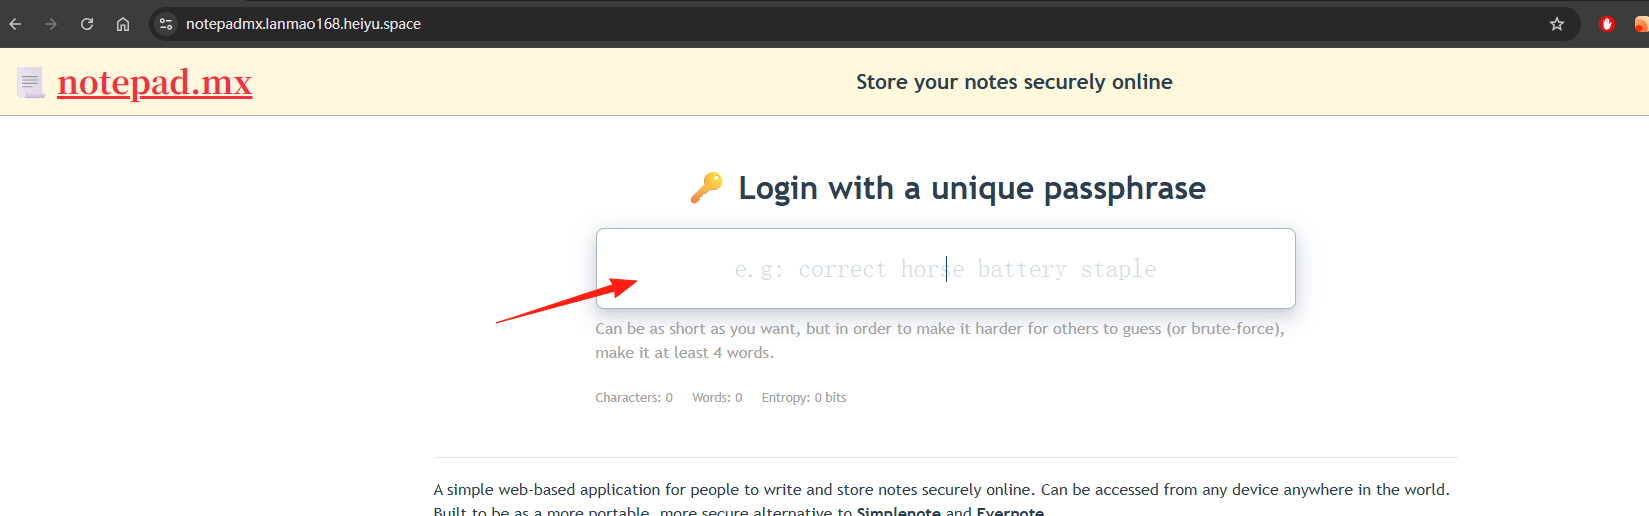
Task: View site information icon beside the URL
Action: click(x=166, y=24)
